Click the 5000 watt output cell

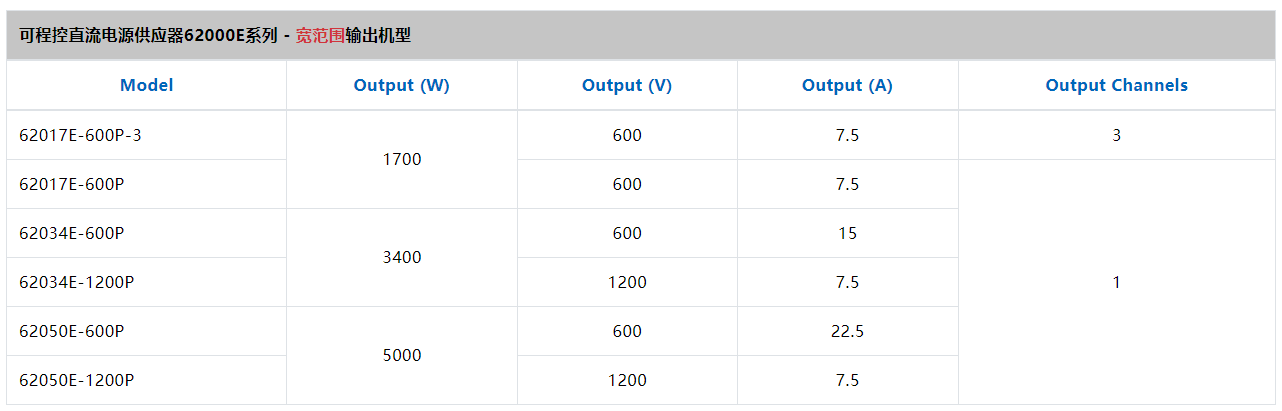[402, 356]
